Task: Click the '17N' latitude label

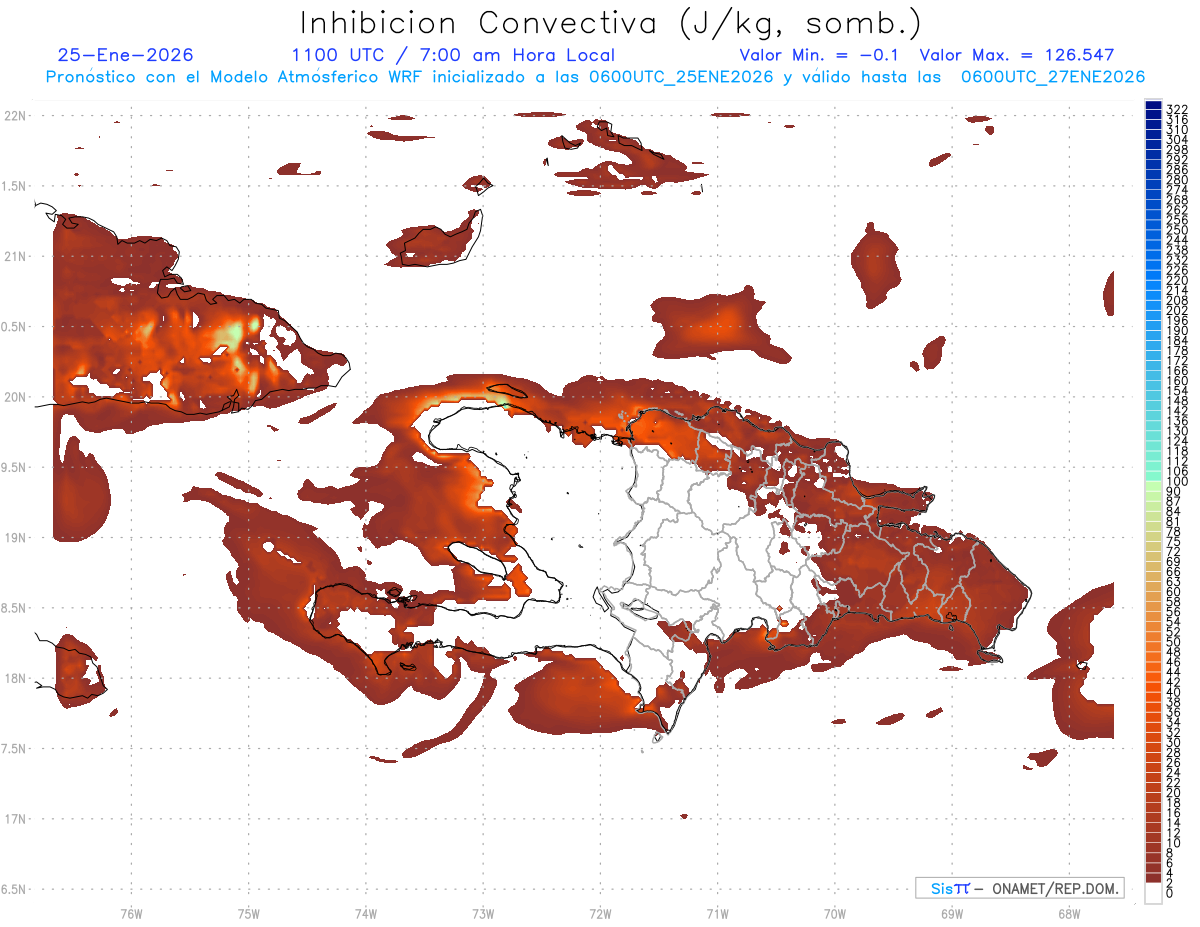Action: pyautogui.click(x=15, y=819)
